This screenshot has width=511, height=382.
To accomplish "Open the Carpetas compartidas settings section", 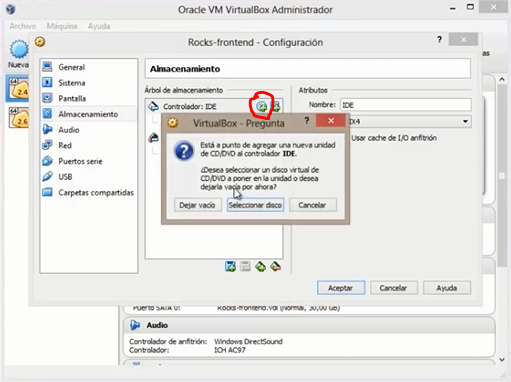I will click(88, 192).
